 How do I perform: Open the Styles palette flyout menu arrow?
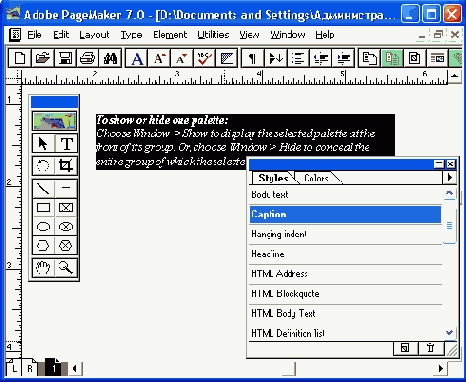pyautogui.click(x=450, y=177)
